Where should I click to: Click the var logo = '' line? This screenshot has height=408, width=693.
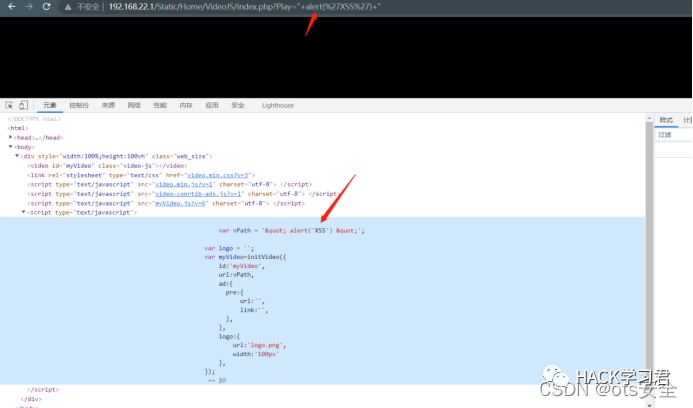click(229, 248)
